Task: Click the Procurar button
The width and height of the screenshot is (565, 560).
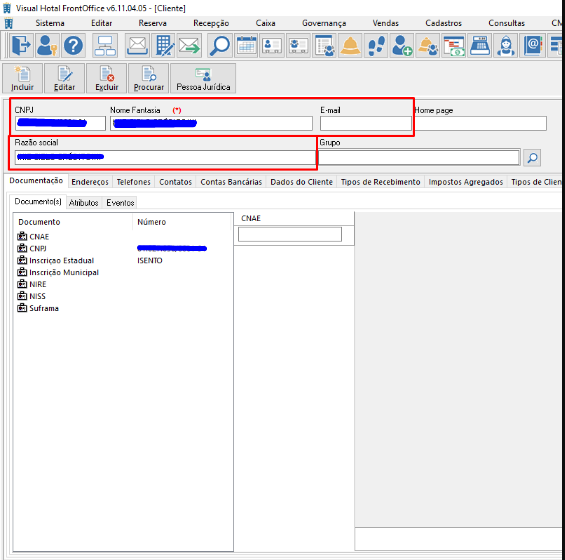Action: click(x=148, y=78)
